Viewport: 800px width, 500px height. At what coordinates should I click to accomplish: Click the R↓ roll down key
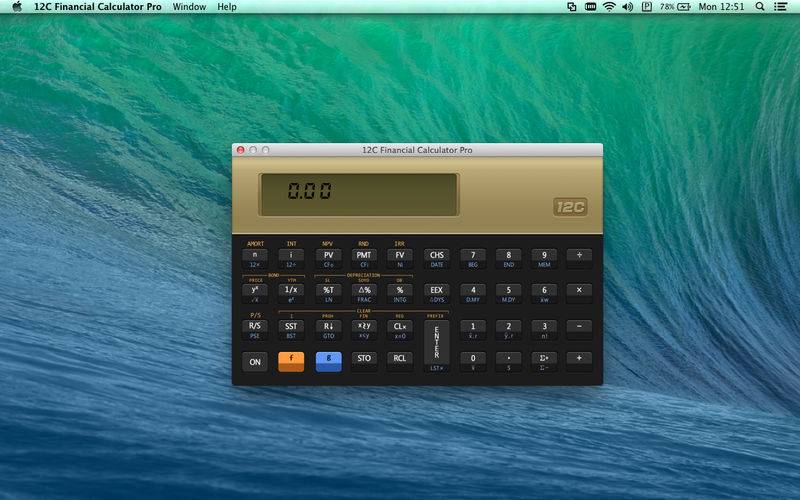point(328,330)
